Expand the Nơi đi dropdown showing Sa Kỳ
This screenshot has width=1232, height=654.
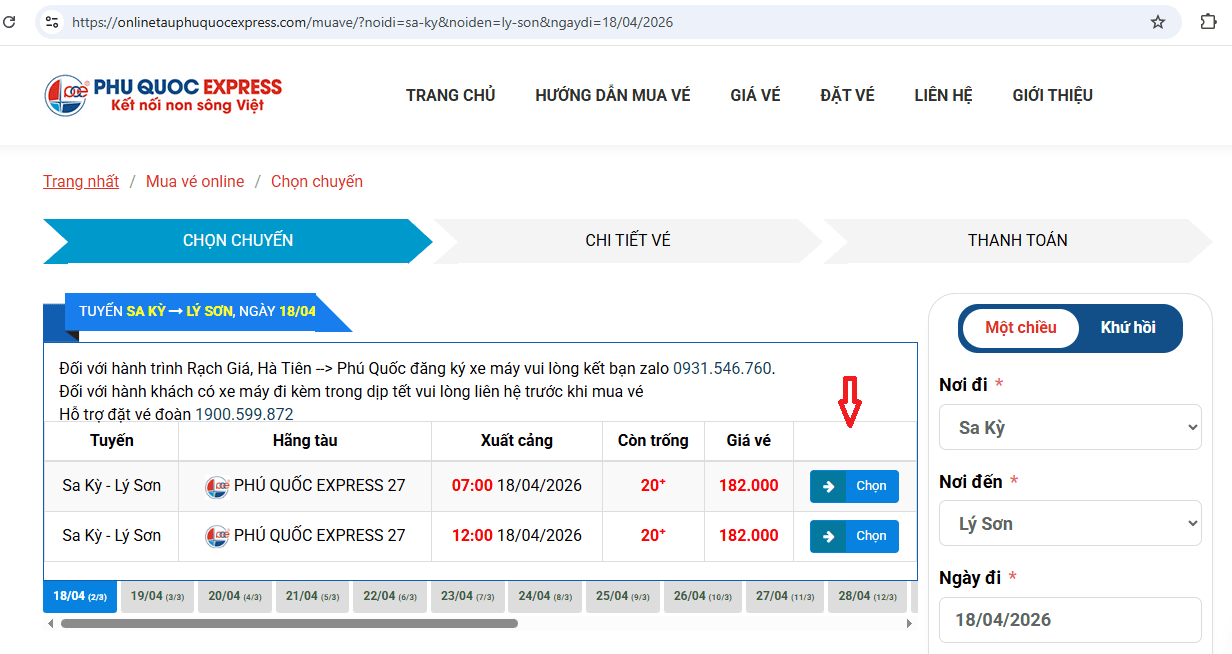click(1070, 428)
